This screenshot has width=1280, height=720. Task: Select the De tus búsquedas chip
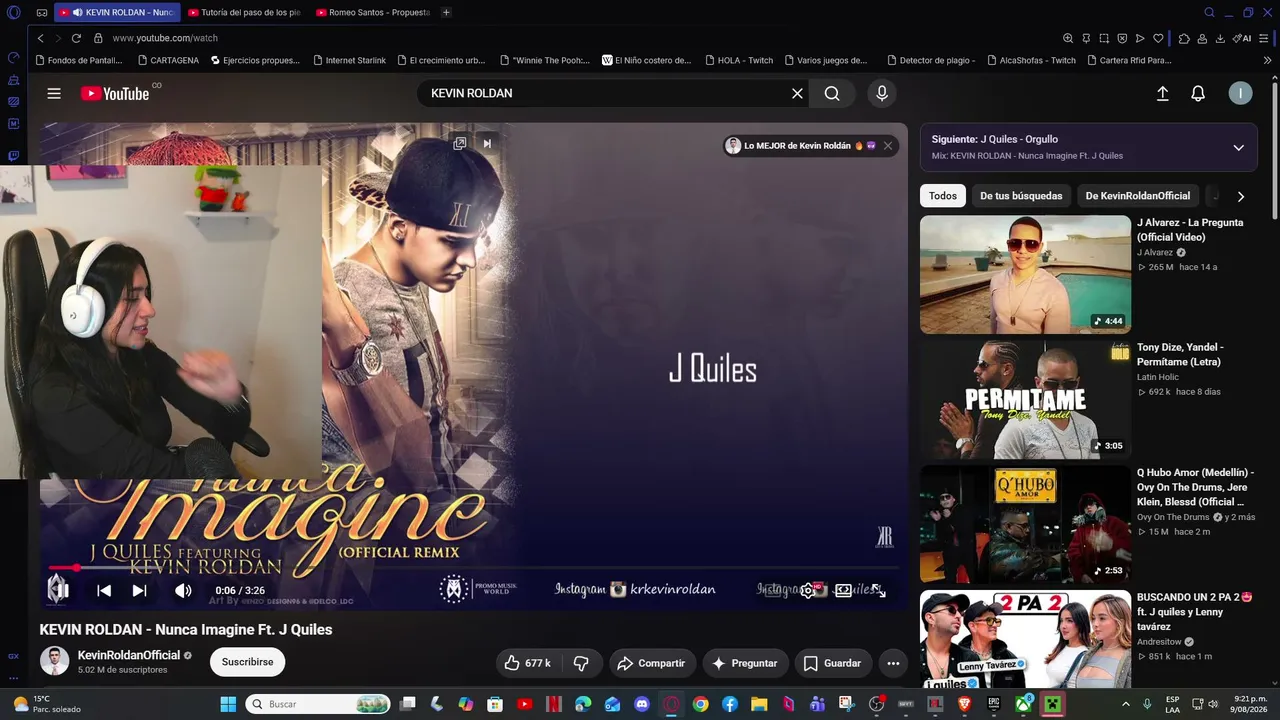(1021, 196)
